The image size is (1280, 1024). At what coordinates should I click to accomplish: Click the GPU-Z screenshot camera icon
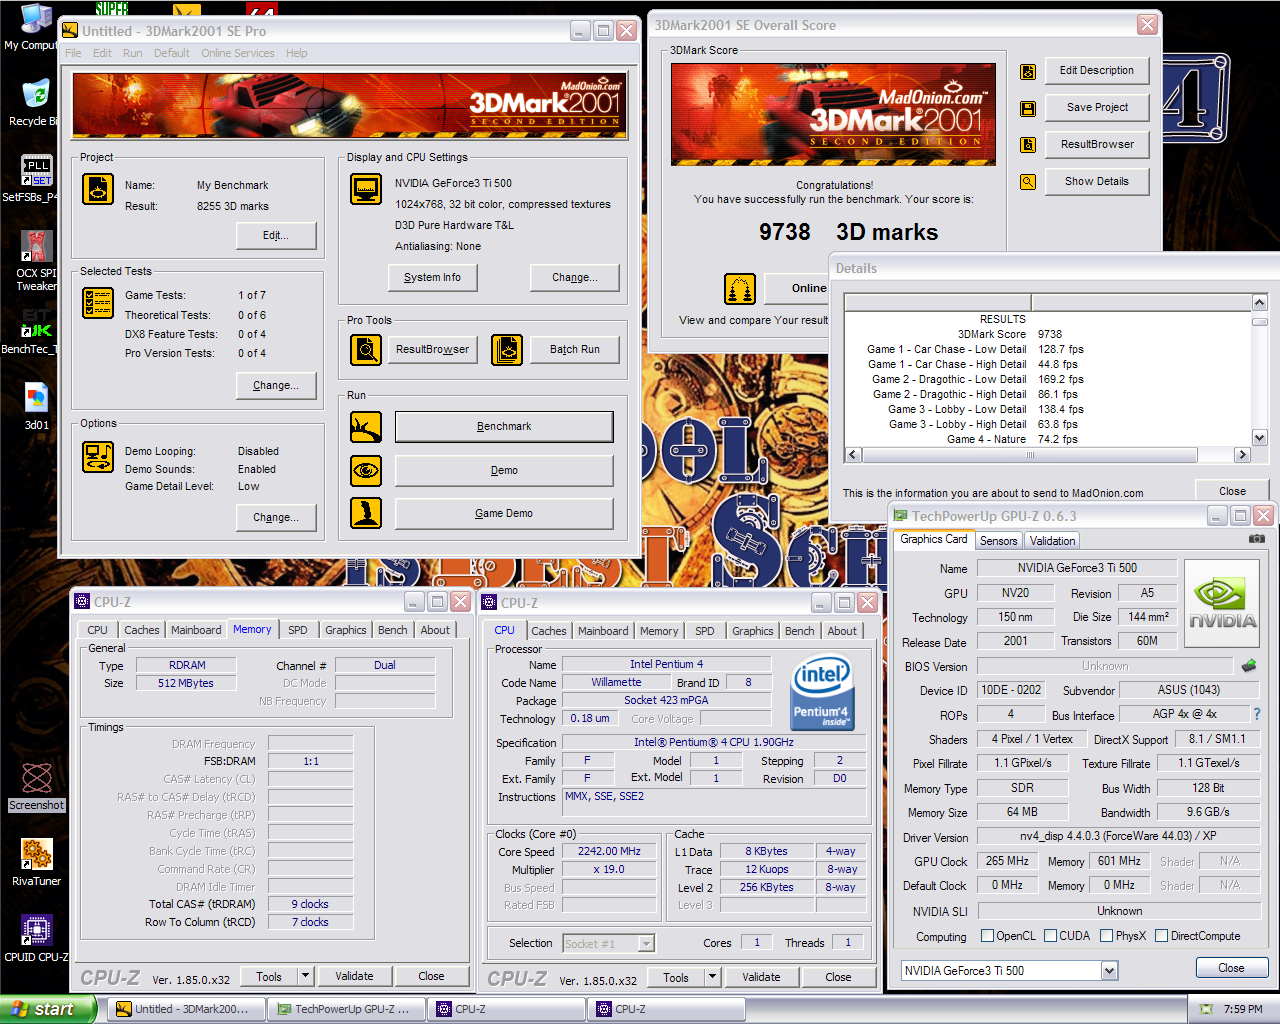coord(1257,539)
